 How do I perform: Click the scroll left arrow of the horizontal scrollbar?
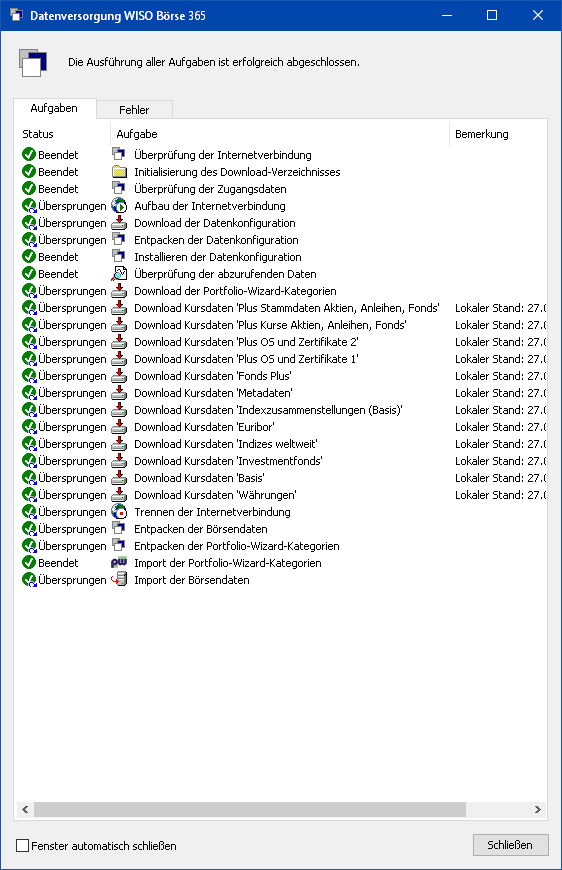[25, 810]
